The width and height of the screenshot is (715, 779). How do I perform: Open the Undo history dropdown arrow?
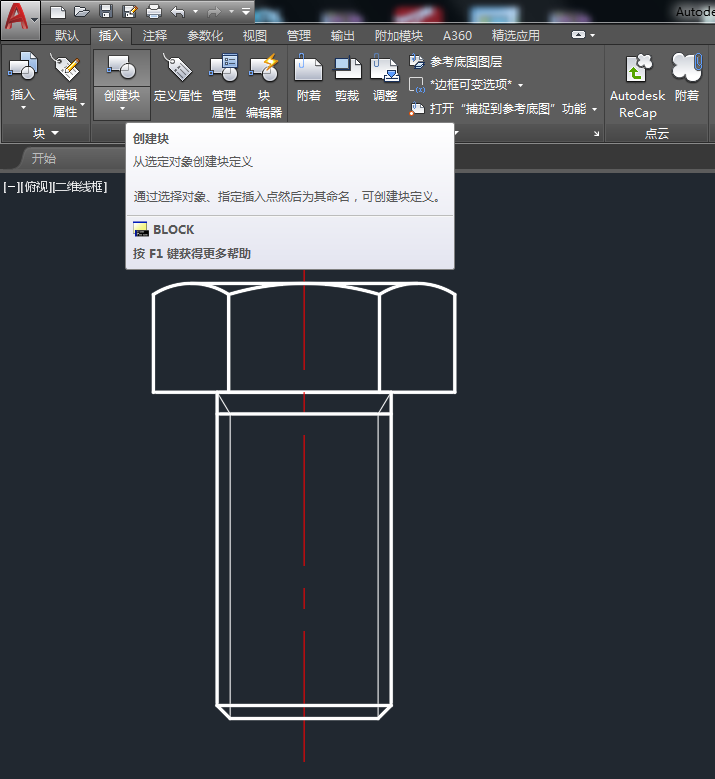tap(195, 11)
